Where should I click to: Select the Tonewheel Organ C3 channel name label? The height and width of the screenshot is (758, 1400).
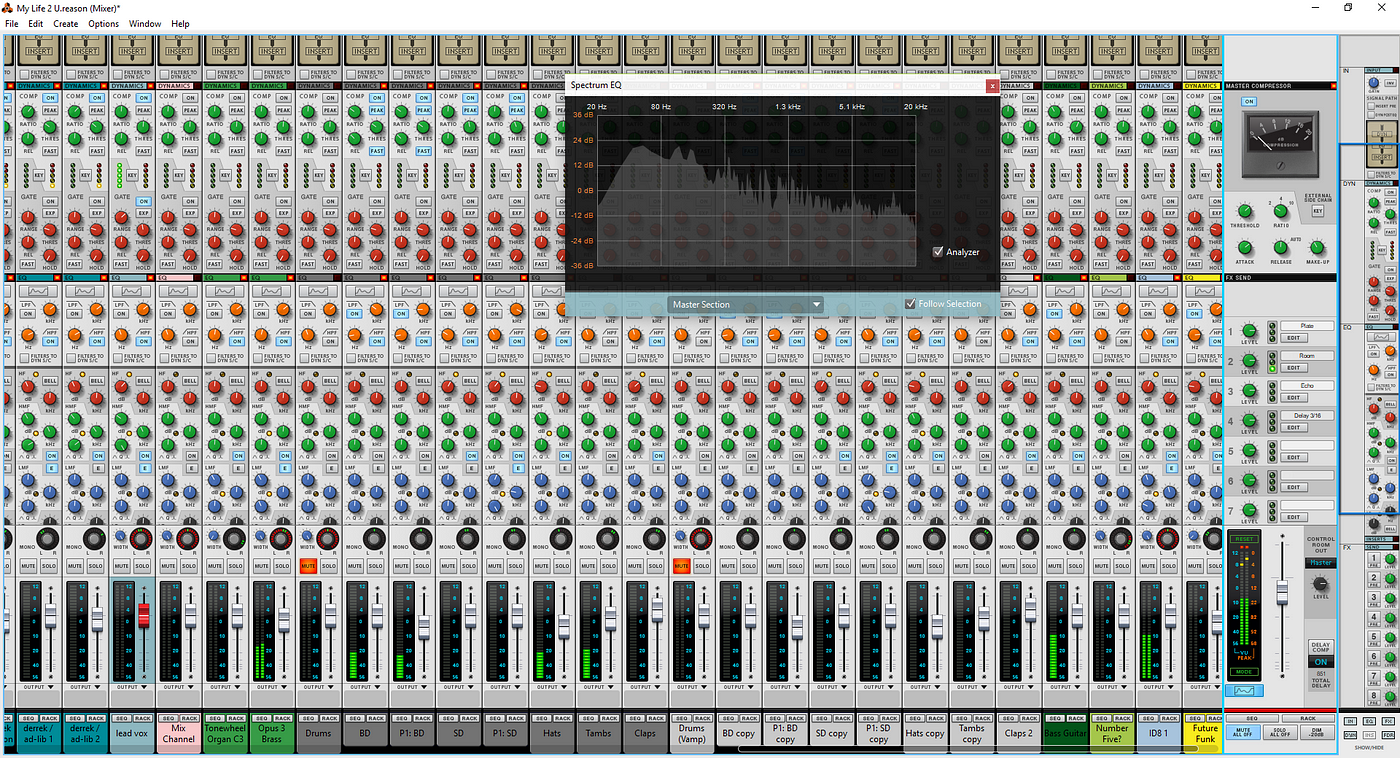pyautogui.click(x=227, y=733)
